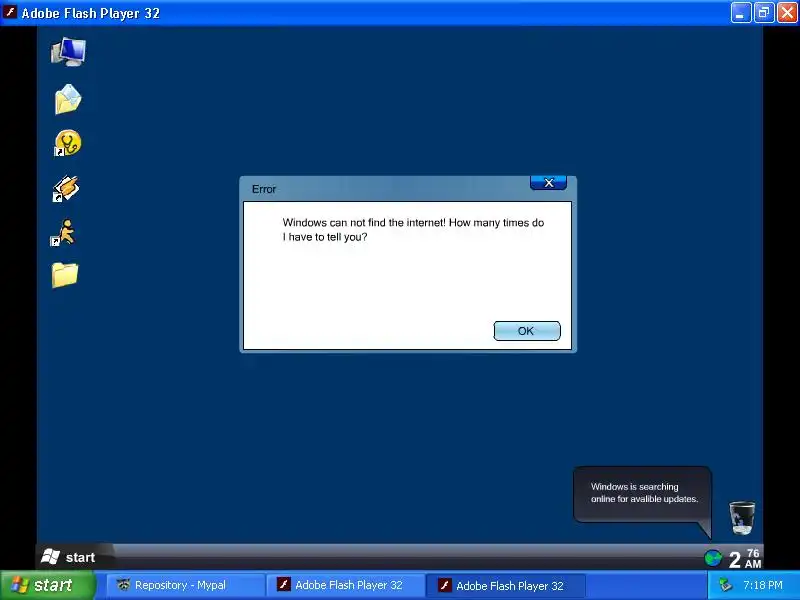
Task: Restore down the Adobe Flash Player window
Action: (764, 13)
